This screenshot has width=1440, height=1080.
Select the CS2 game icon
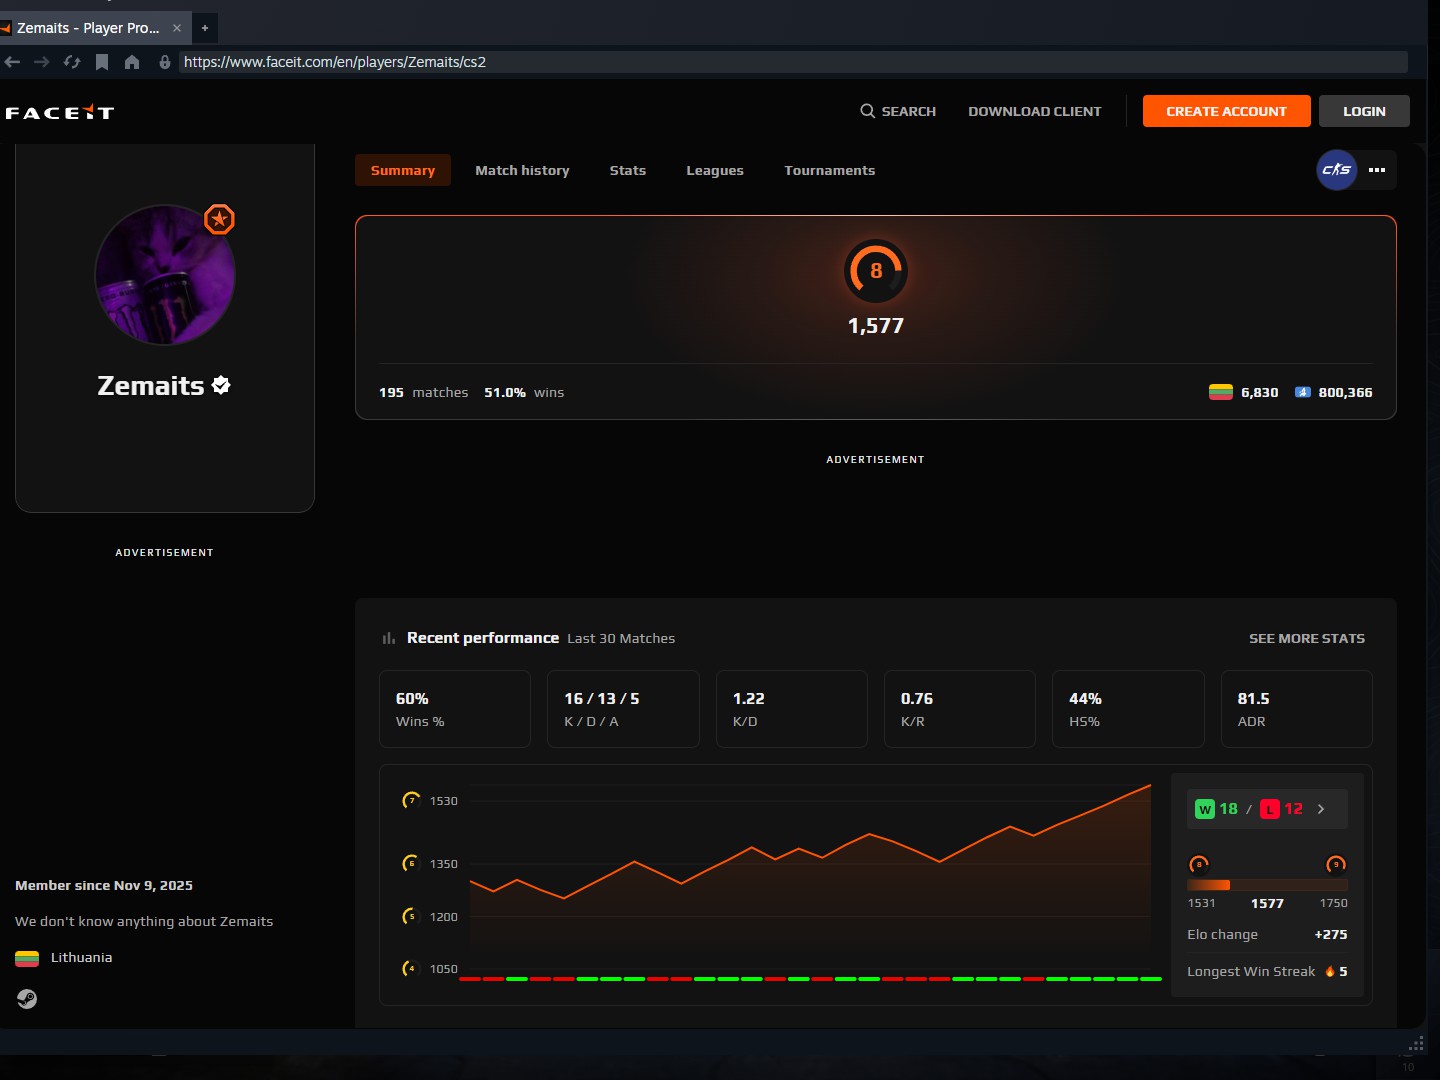[1336, 170]
